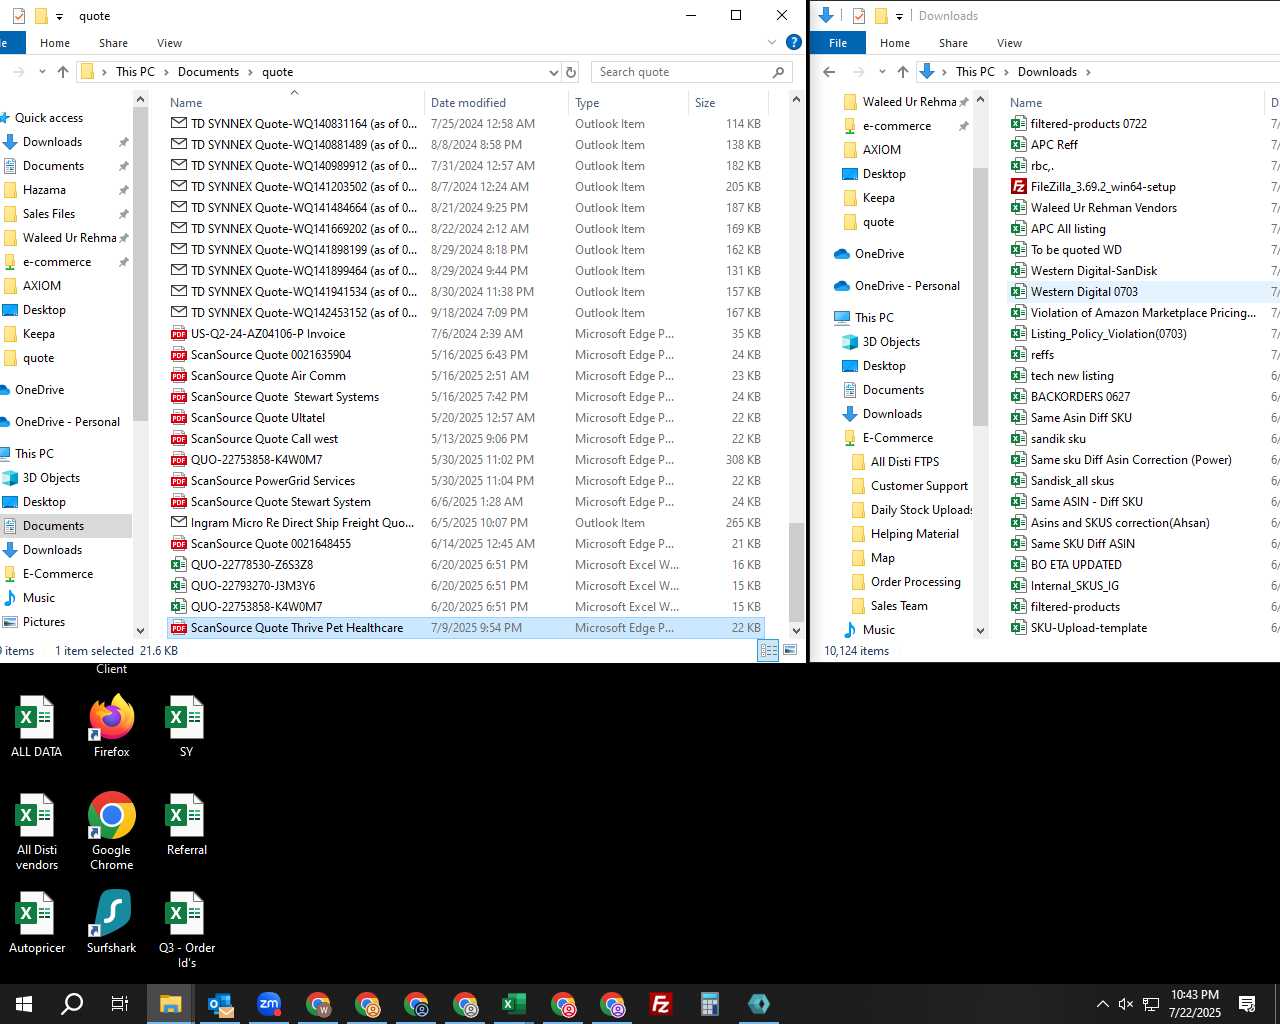Switch quote window to large icons view
1280x1024 pixels.
click(x=790, y=650)
